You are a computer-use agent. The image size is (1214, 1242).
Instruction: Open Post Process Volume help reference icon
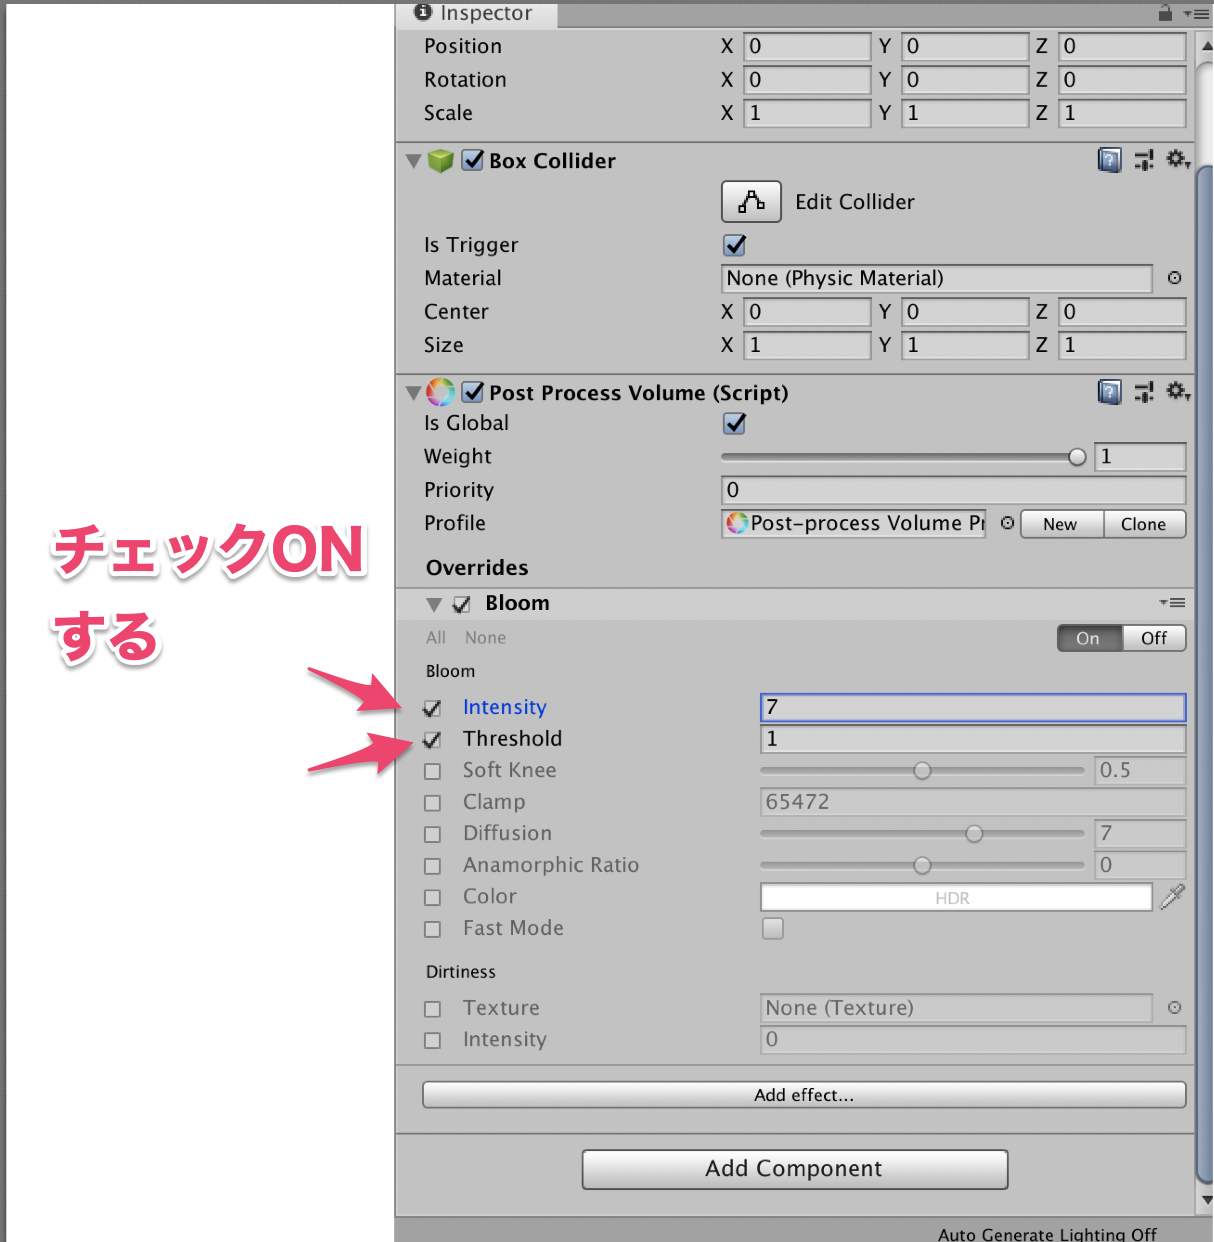[1109, 392]
